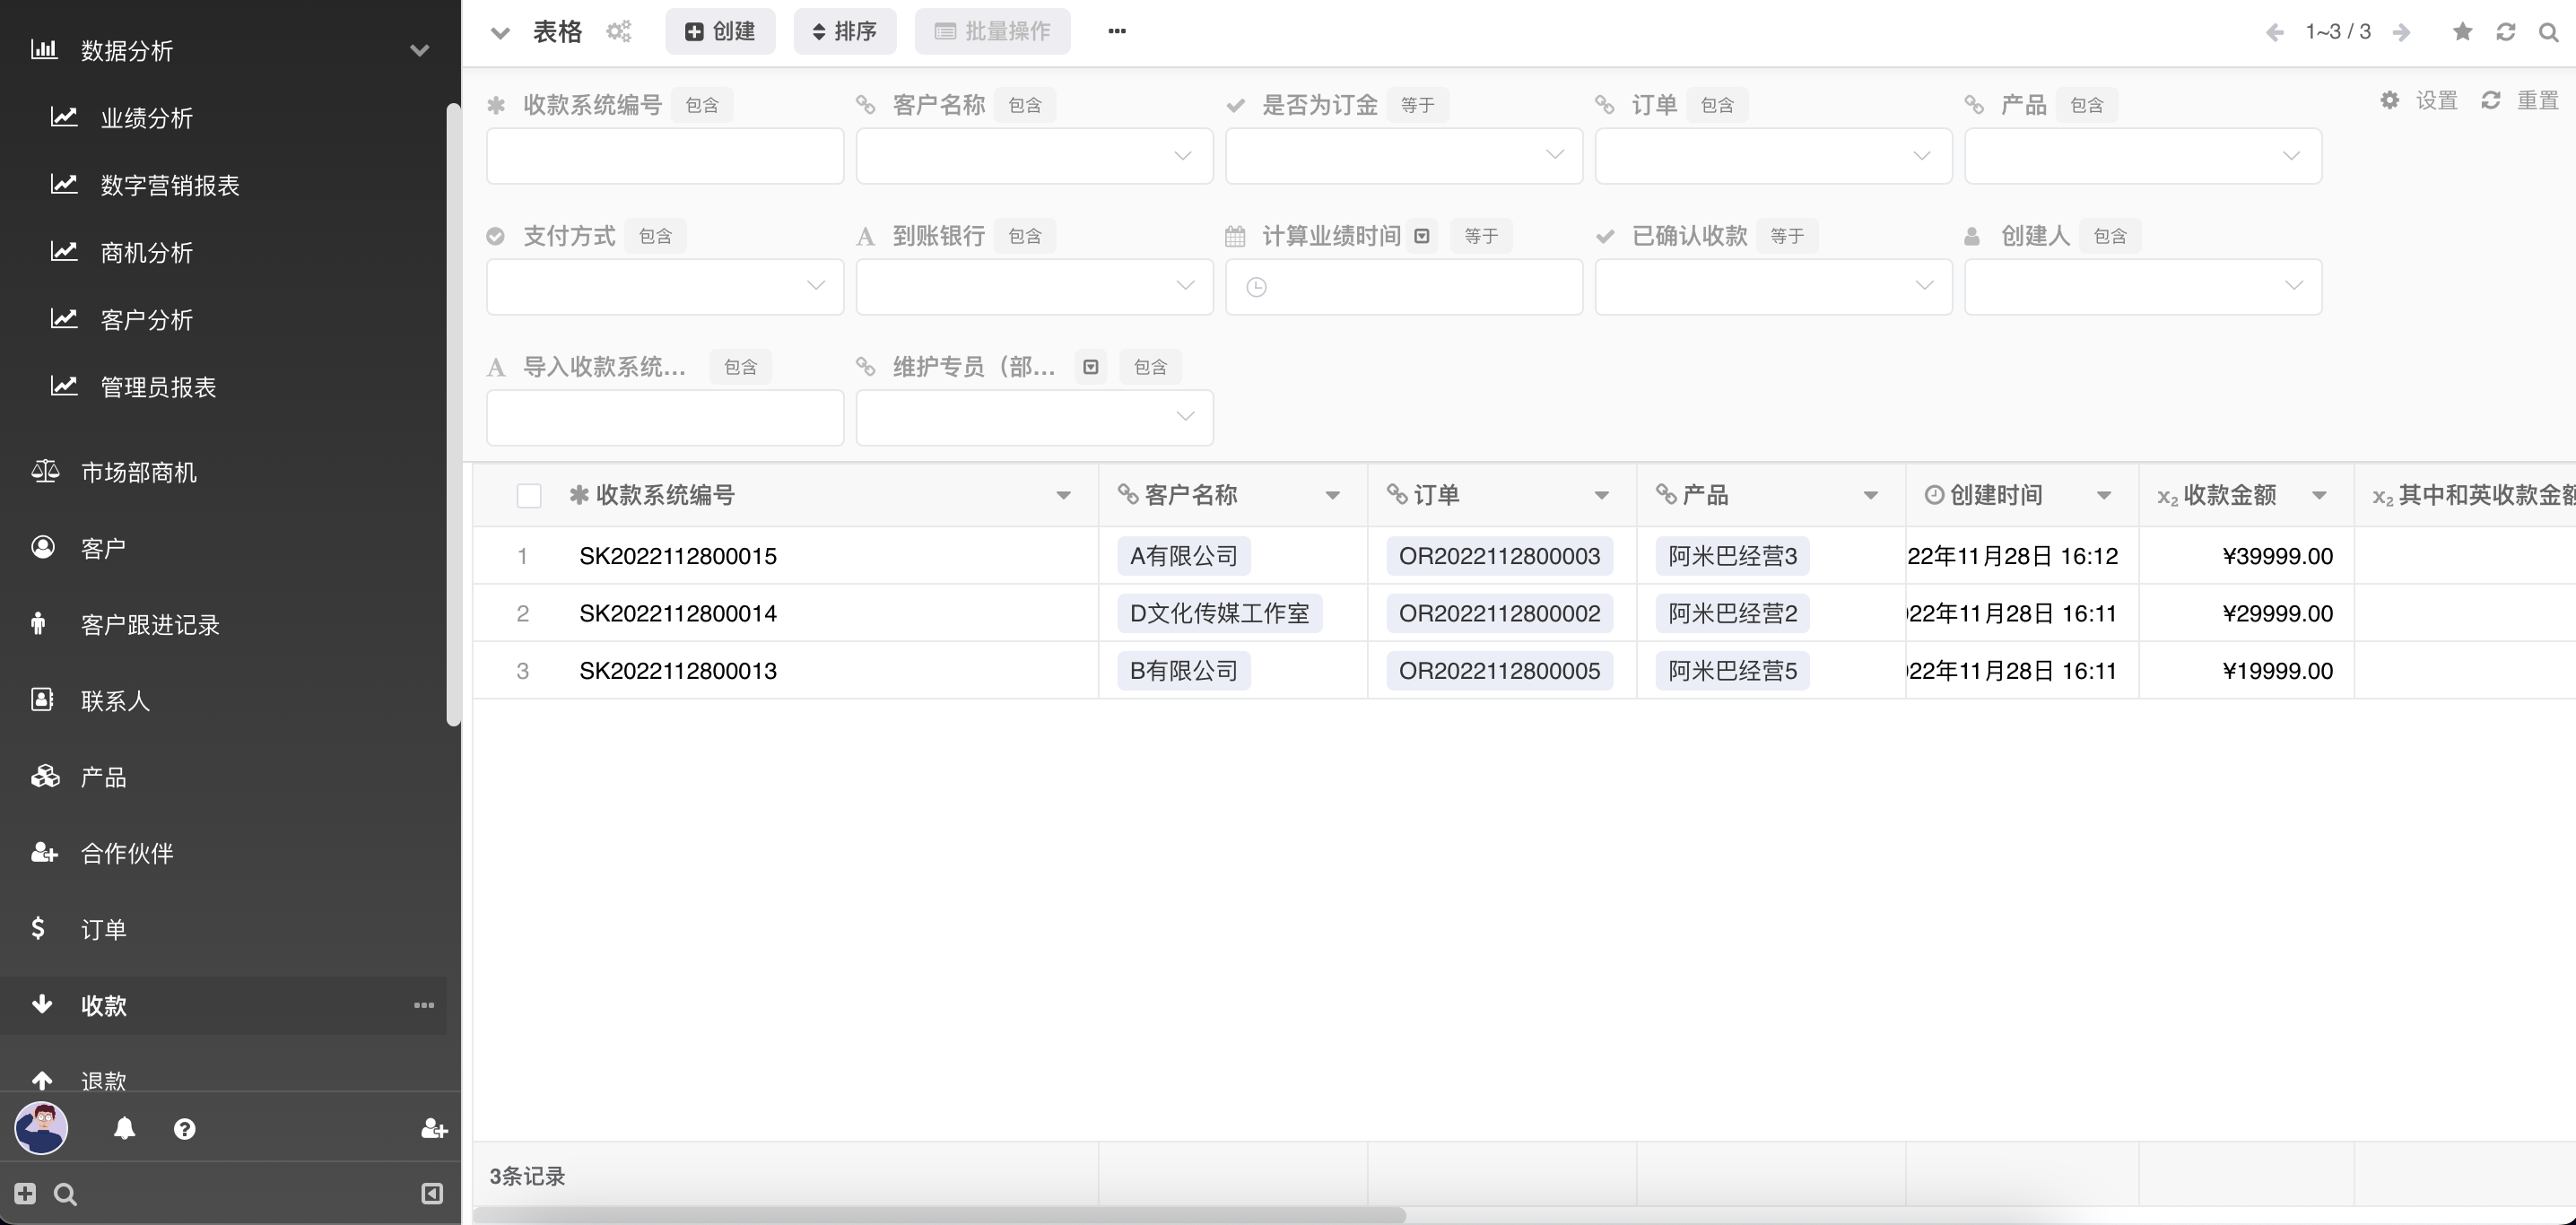Click 重置 to reset filters
This screenshot has width=2576, height=1225.
click(x=2520, y=101)
